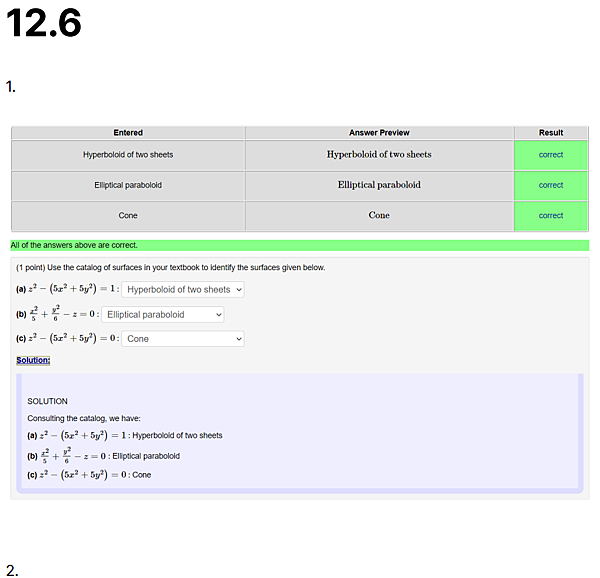Click entered 'Cone' cell

coord(128,216)
